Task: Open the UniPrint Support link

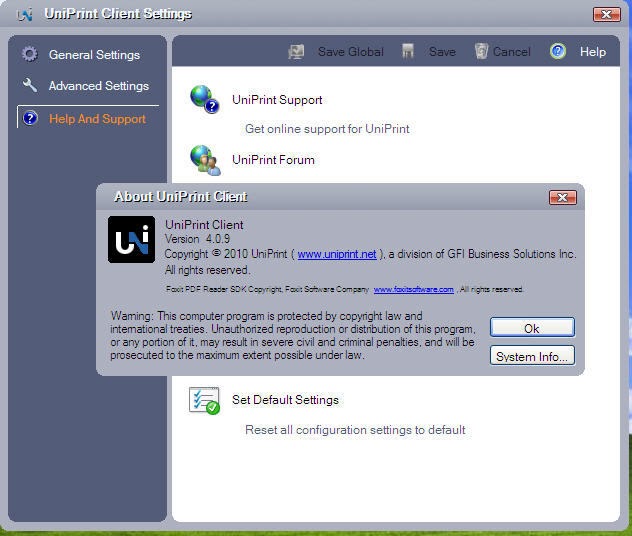Action: 277,100
